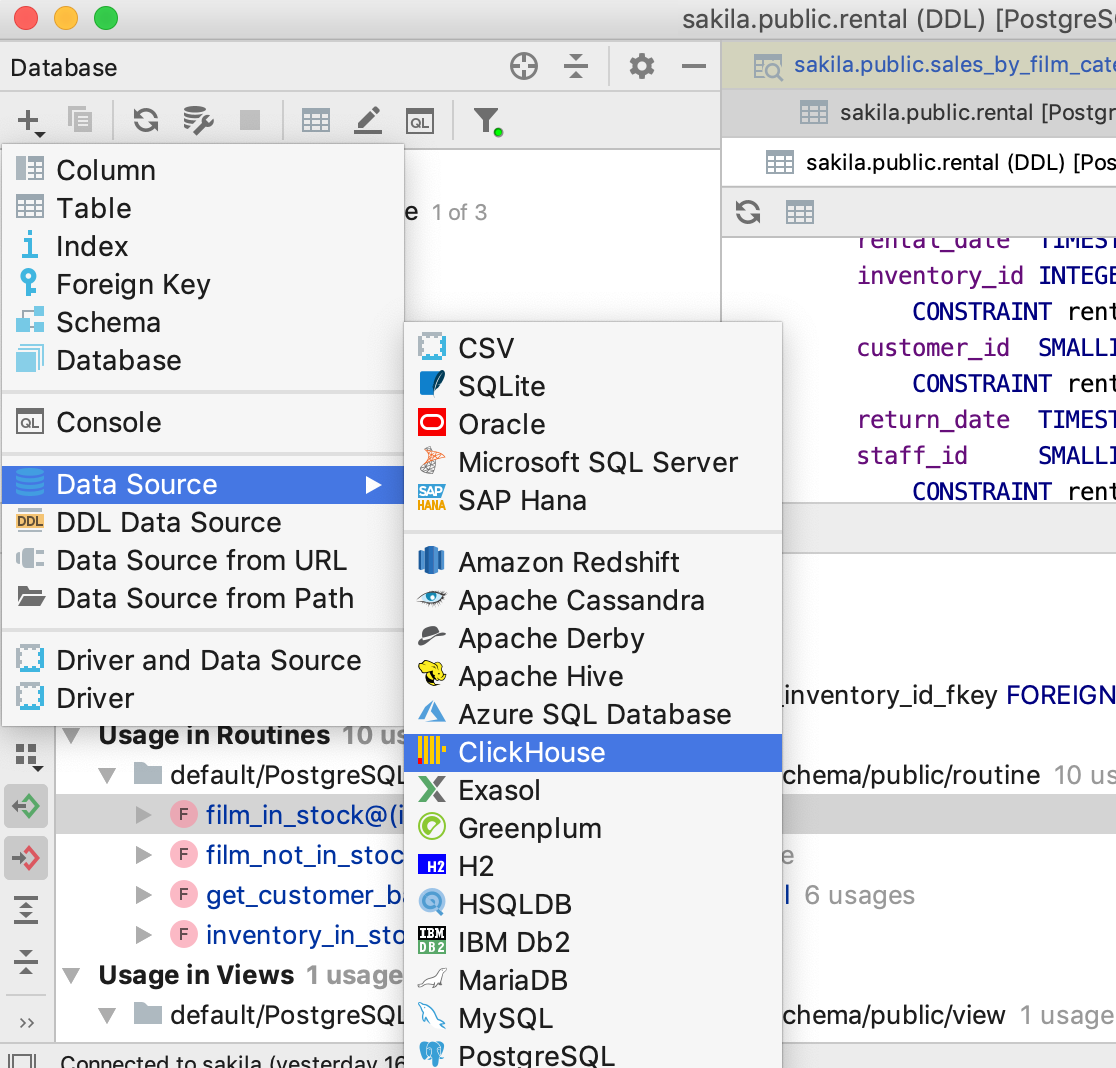Create new Foreign Key from menu
This screenshot has height=1068, width=1116.
point(203,285)
